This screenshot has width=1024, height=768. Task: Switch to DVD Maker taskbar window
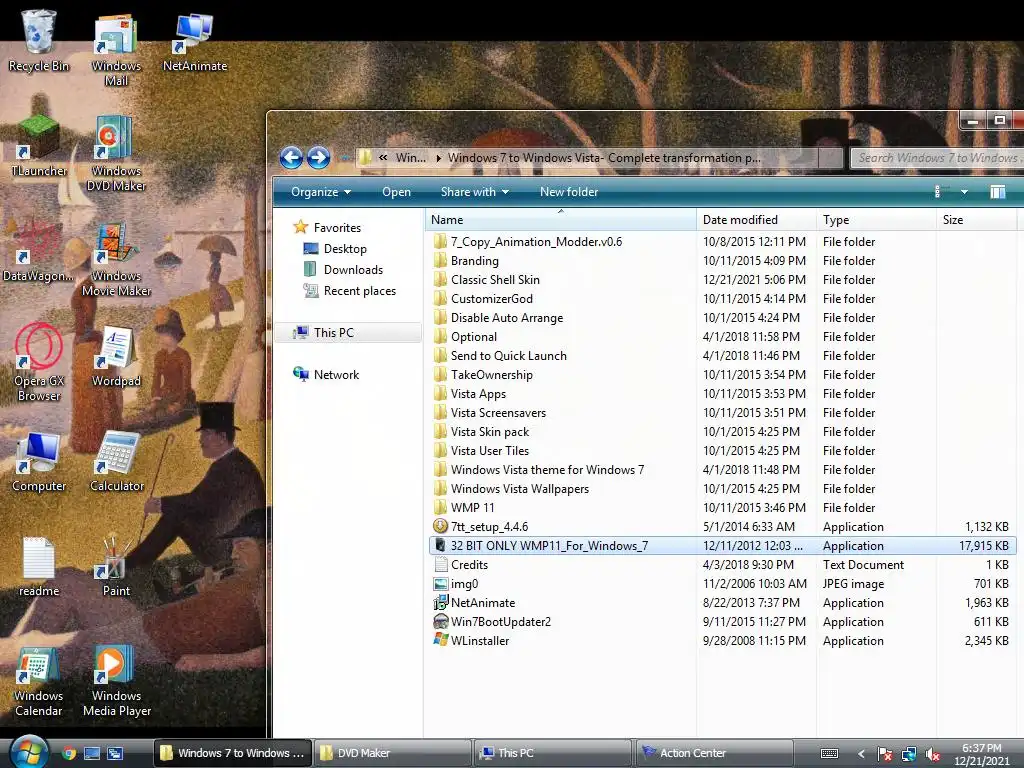(392, 753)
